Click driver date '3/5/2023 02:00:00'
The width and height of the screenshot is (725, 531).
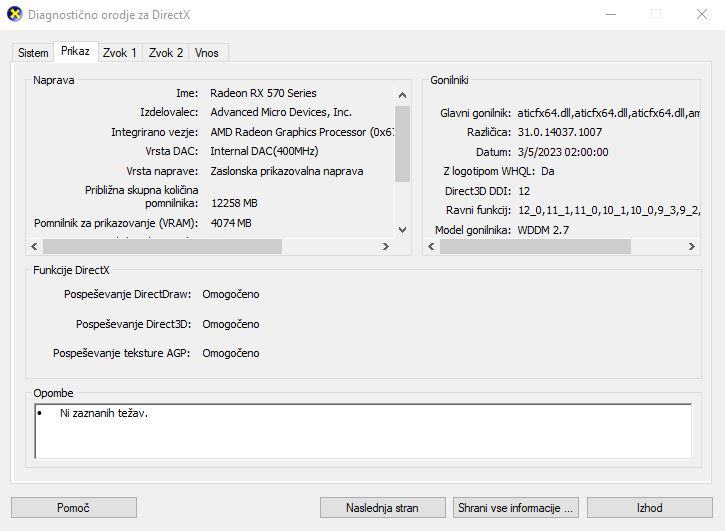click(563, 152)
